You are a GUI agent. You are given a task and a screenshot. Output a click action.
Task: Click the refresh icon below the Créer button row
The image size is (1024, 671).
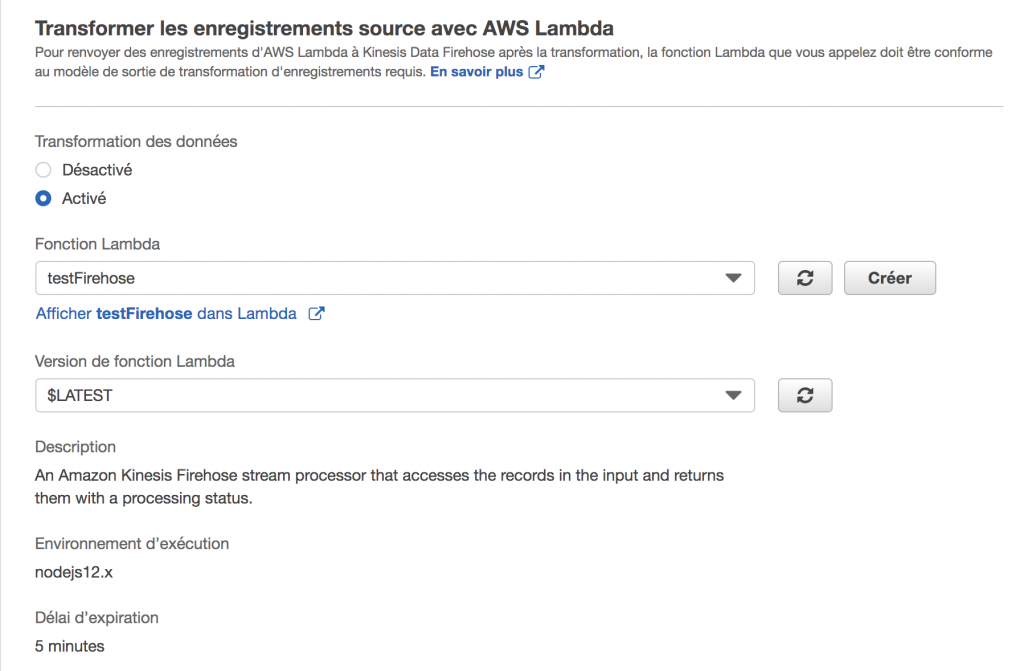point(804,395)
